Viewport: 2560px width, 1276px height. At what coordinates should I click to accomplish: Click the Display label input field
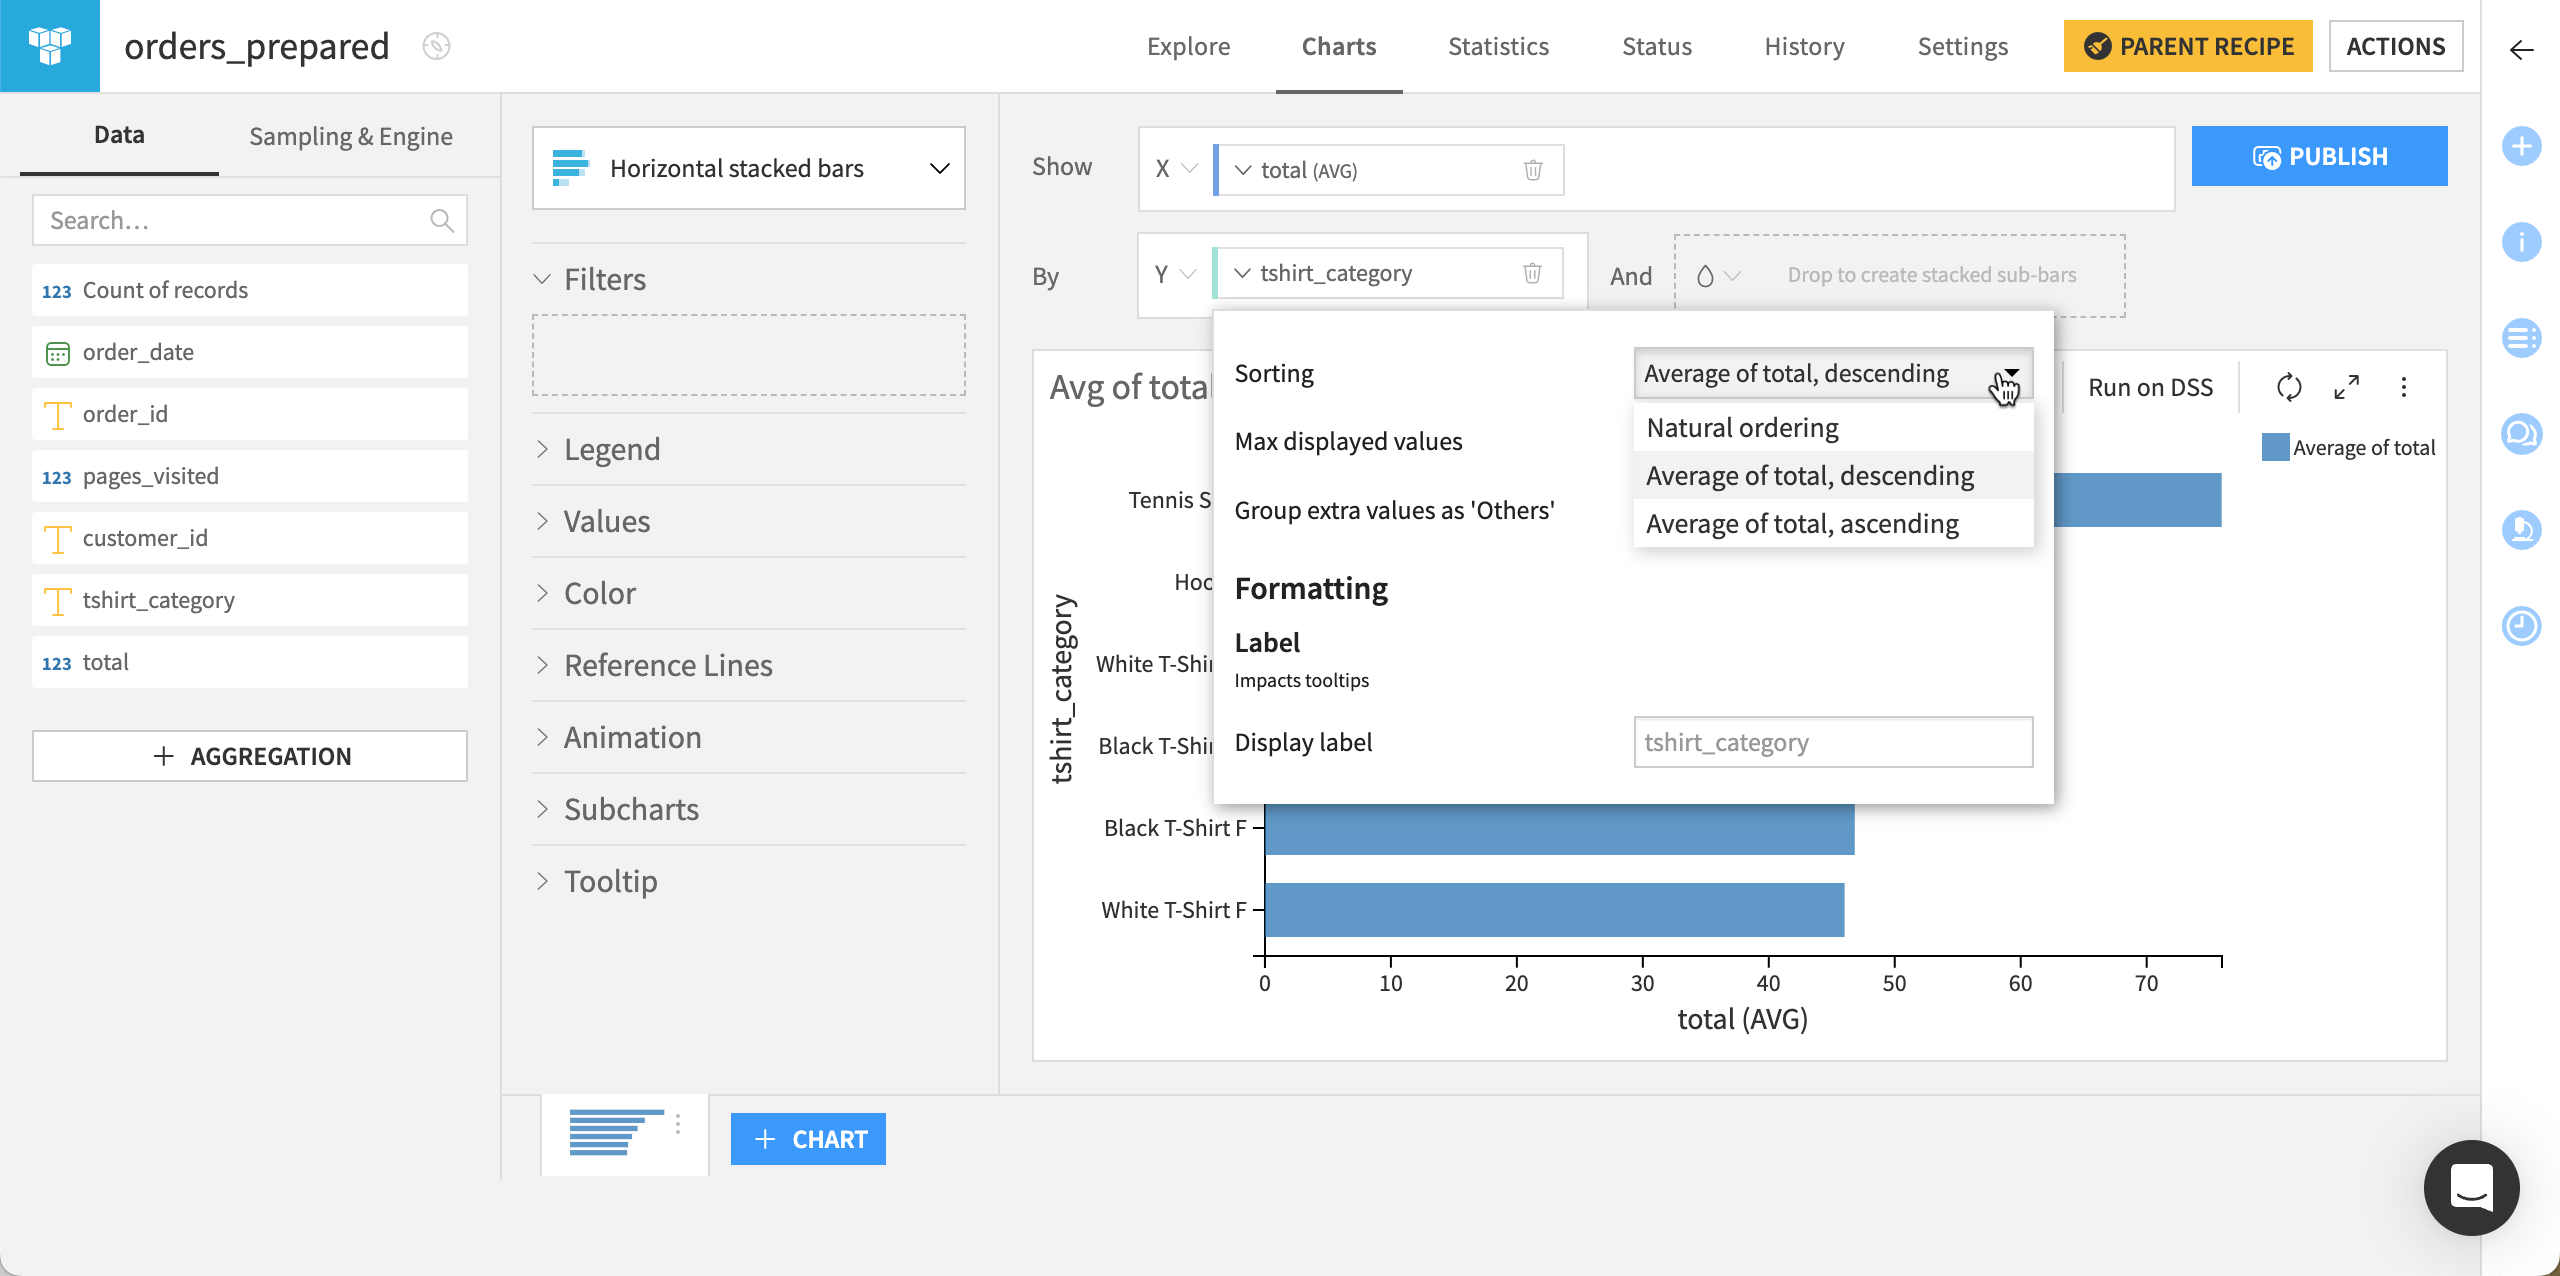click(1833, 742)
